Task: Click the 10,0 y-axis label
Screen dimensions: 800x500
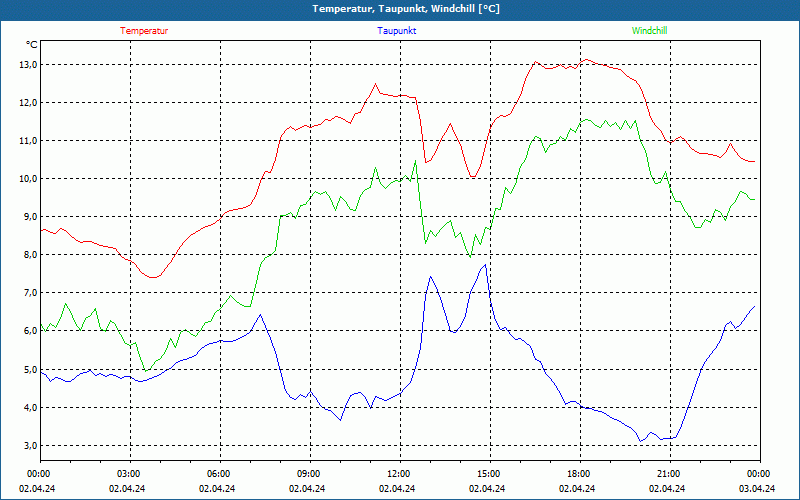Action: click(x=28, y=179)
